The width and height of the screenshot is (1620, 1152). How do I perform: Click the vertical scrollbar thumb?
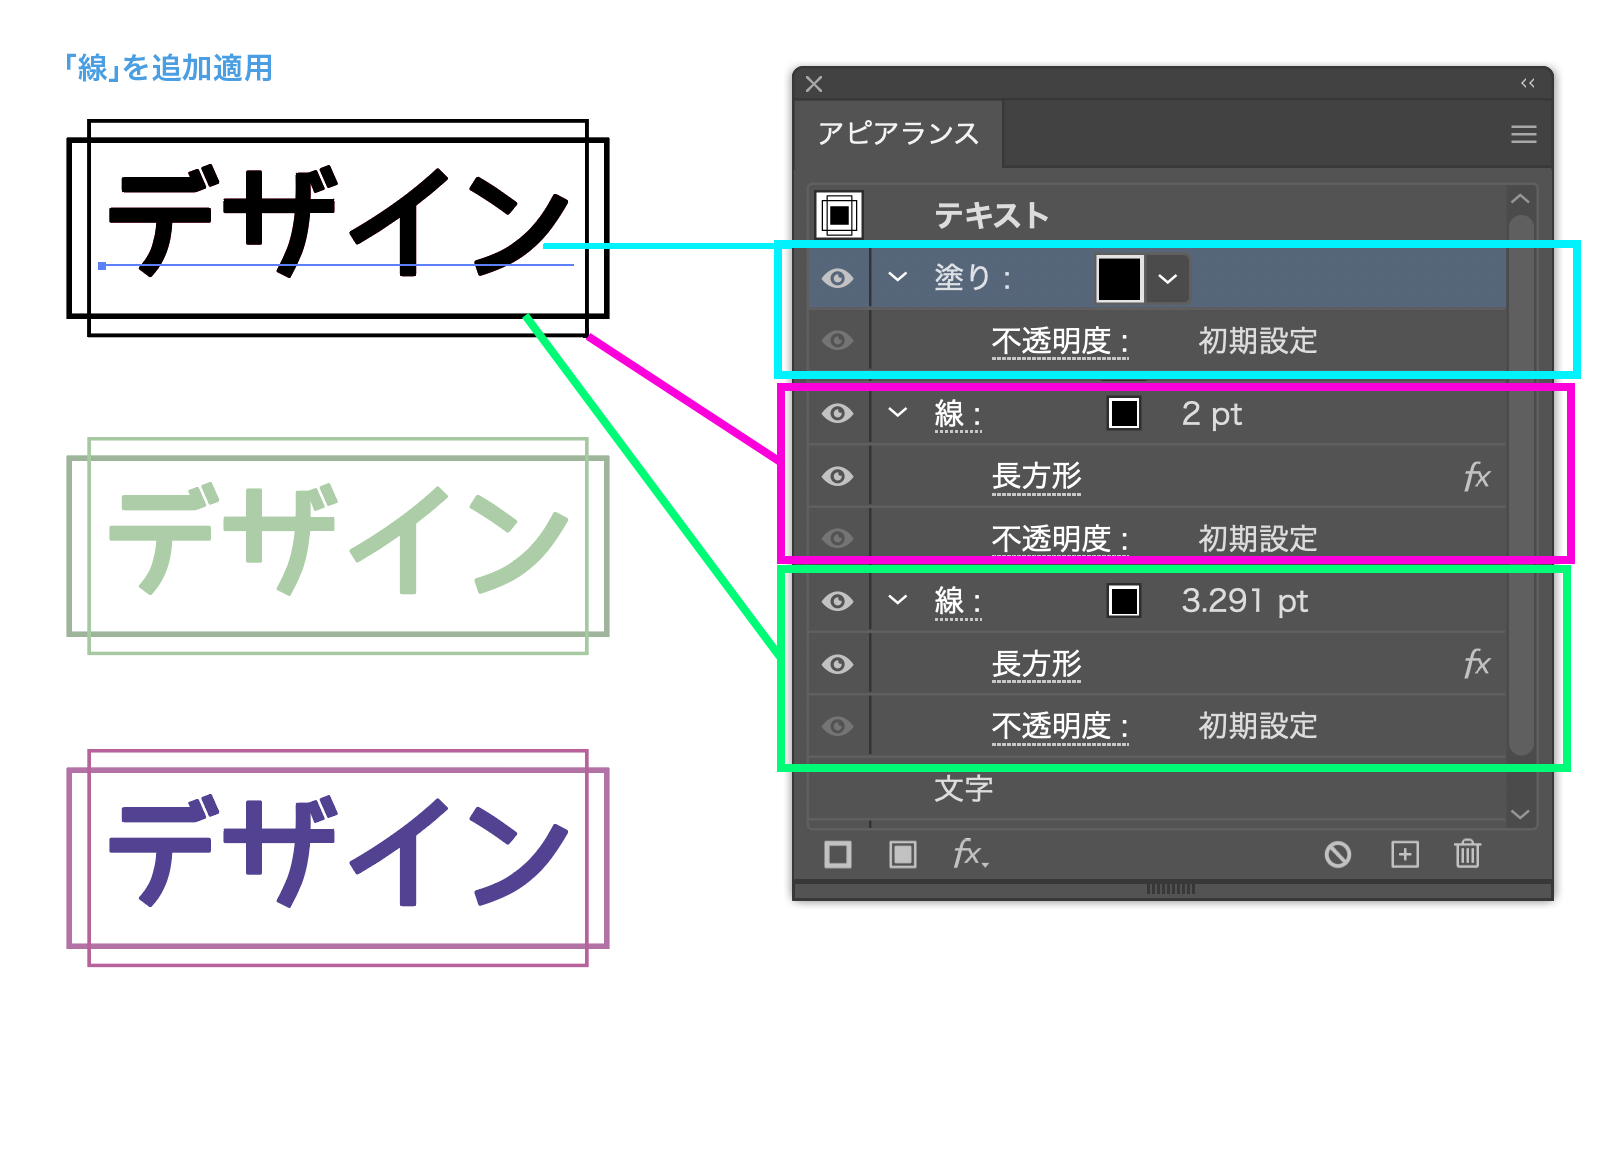(x=1521, y=484)
